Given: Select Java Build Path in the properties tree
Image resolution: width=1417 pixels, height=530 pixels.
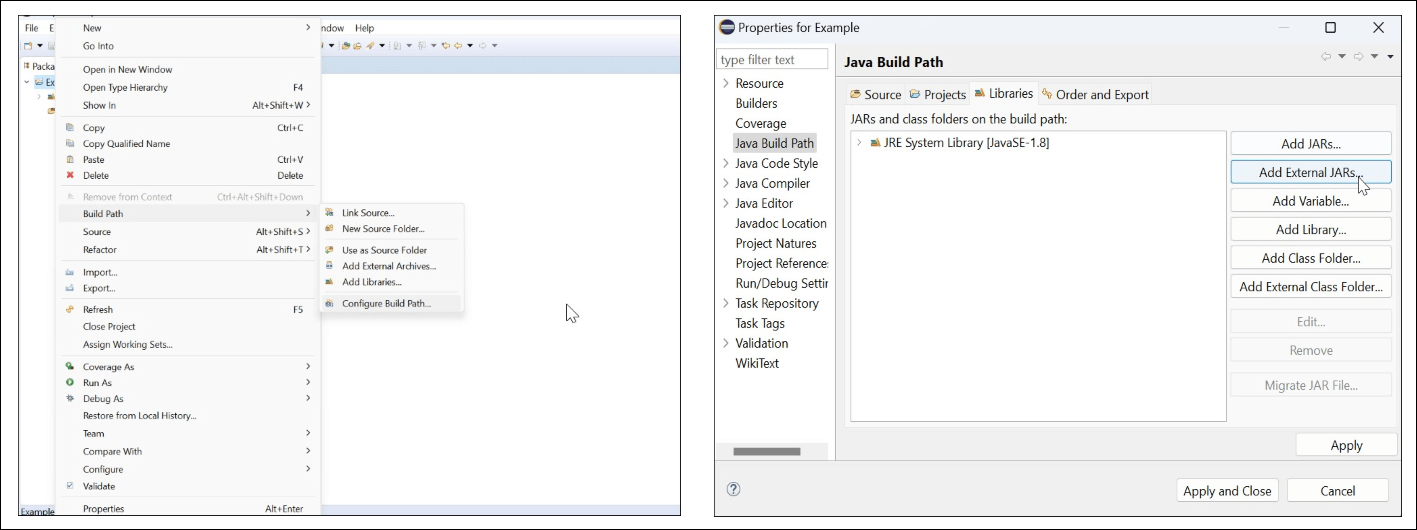Looking at the screenshot, I should (x=774, y=143).
